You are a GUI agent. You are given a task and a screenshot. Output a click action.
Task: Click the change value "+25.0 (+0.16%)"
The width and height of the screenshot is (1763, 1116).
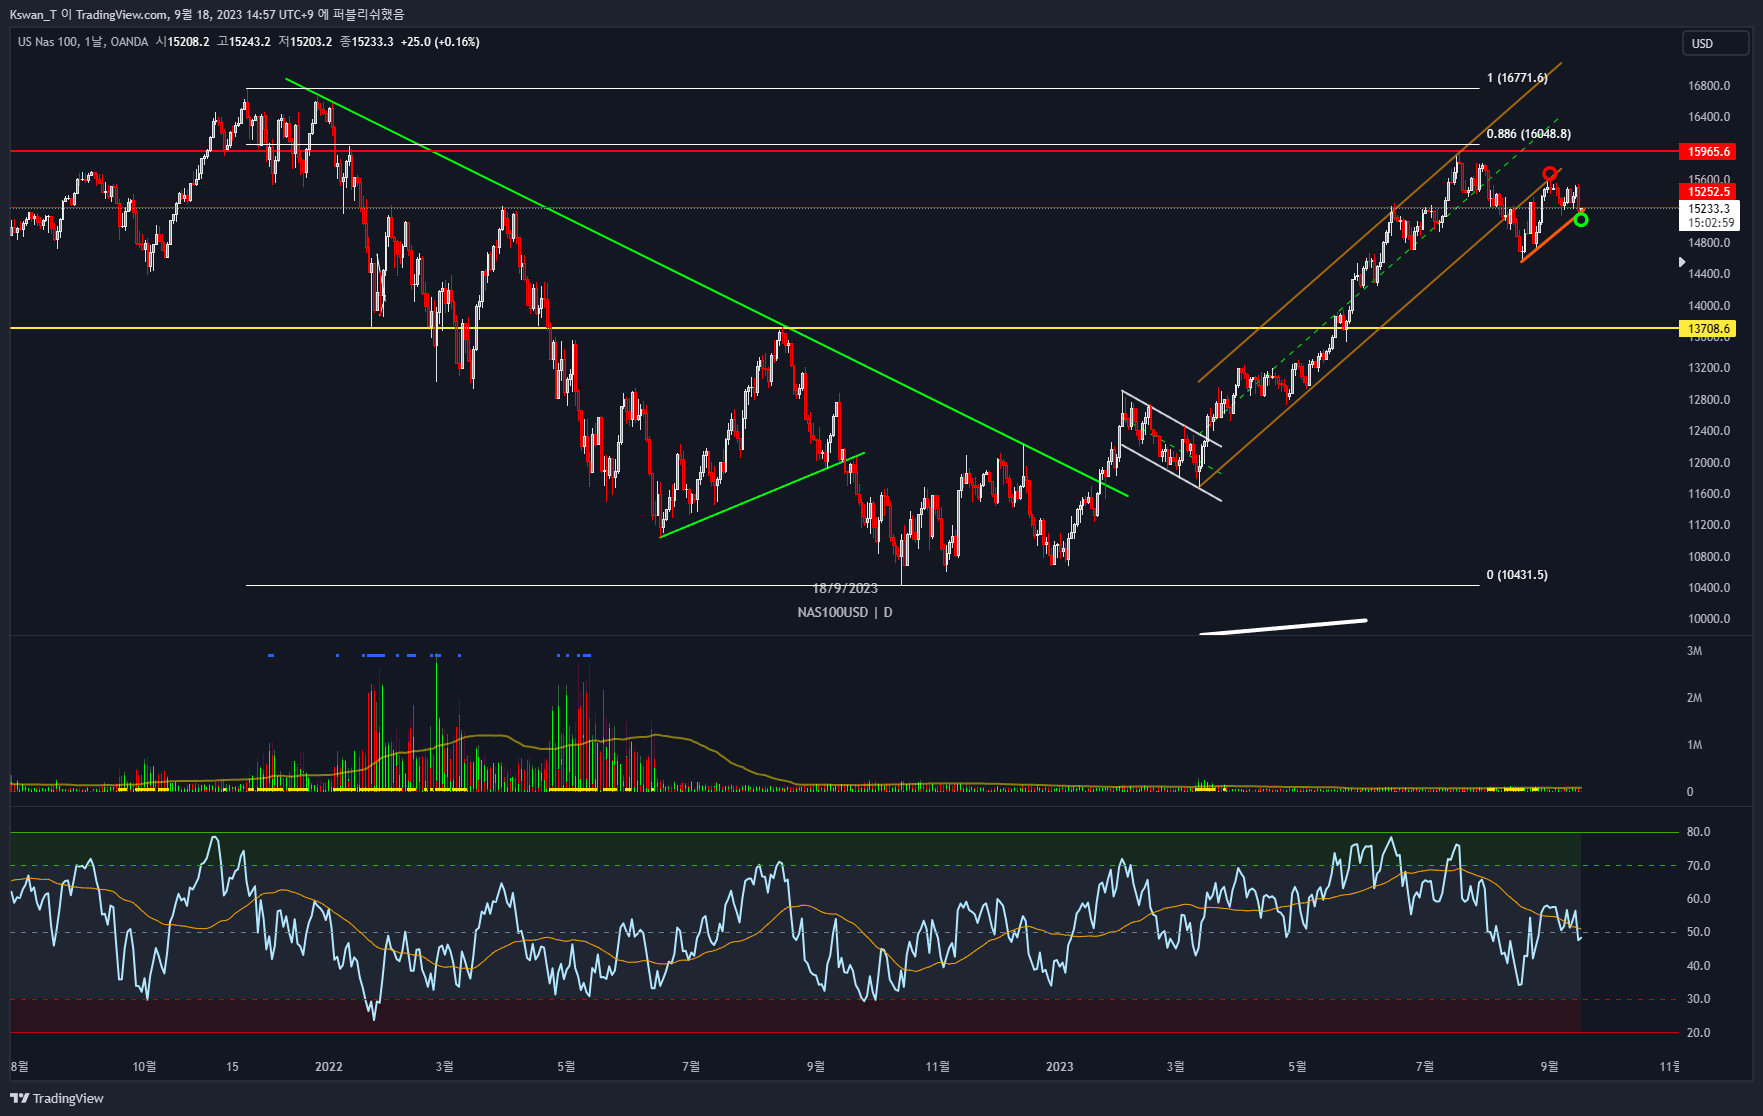(440, 42)
